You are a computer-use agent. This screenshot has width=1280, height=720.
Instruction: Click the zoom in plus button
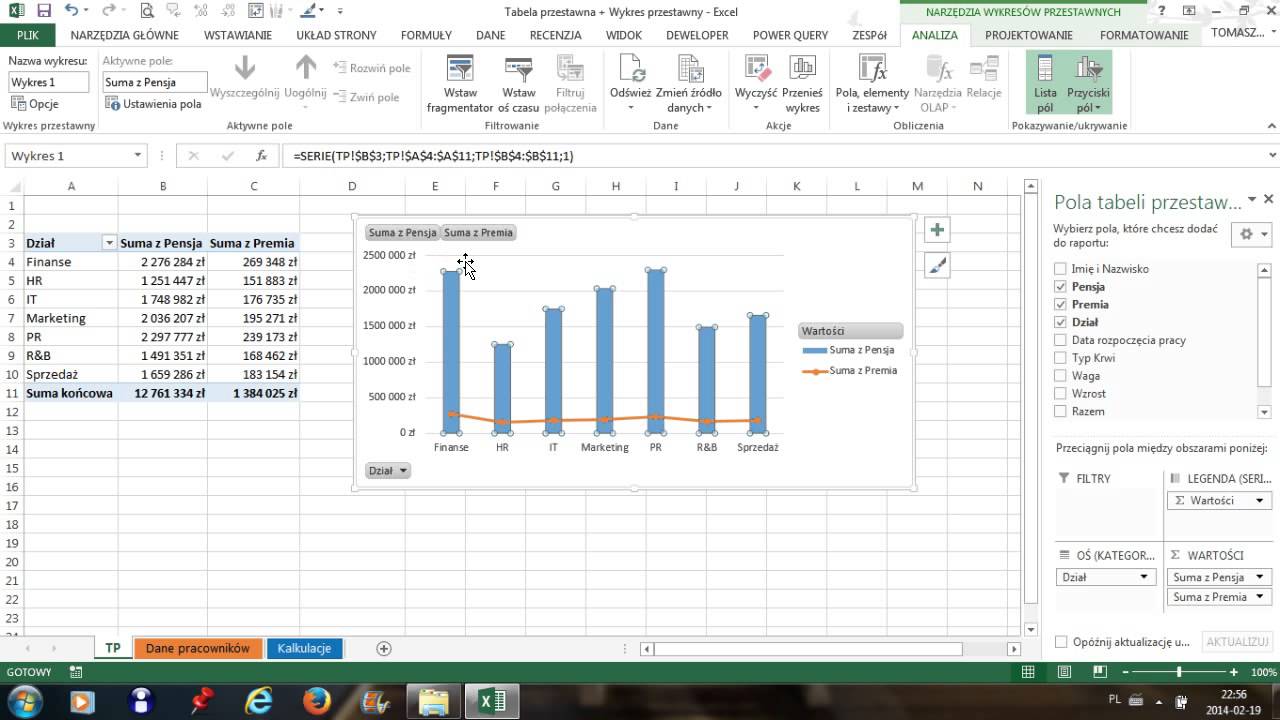[1235, 672]
